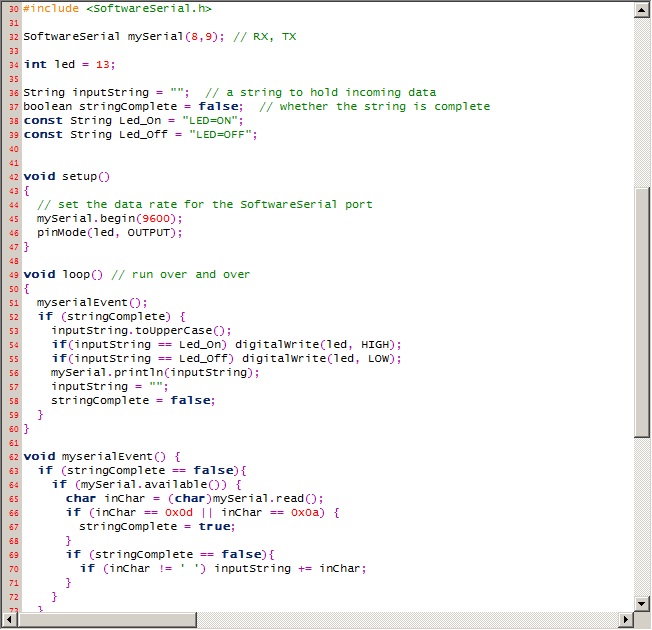This screenshot has width=652, height=630.
Task: Click the horizontal scrollbar right arrow
Action: click(626, 620)
